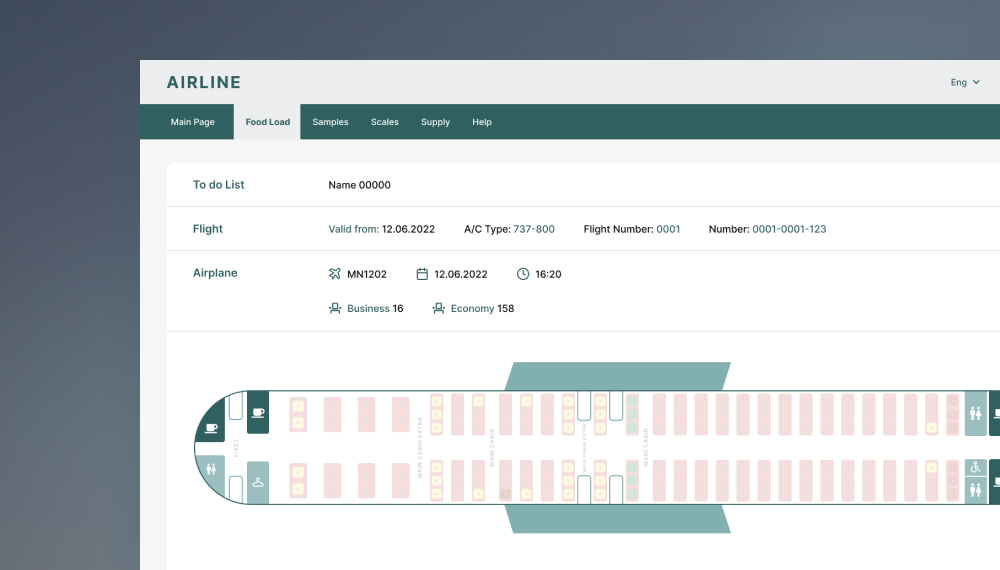1000x570 pixels.
Task: Switch to the Samples tab
Action: point(330,122)
